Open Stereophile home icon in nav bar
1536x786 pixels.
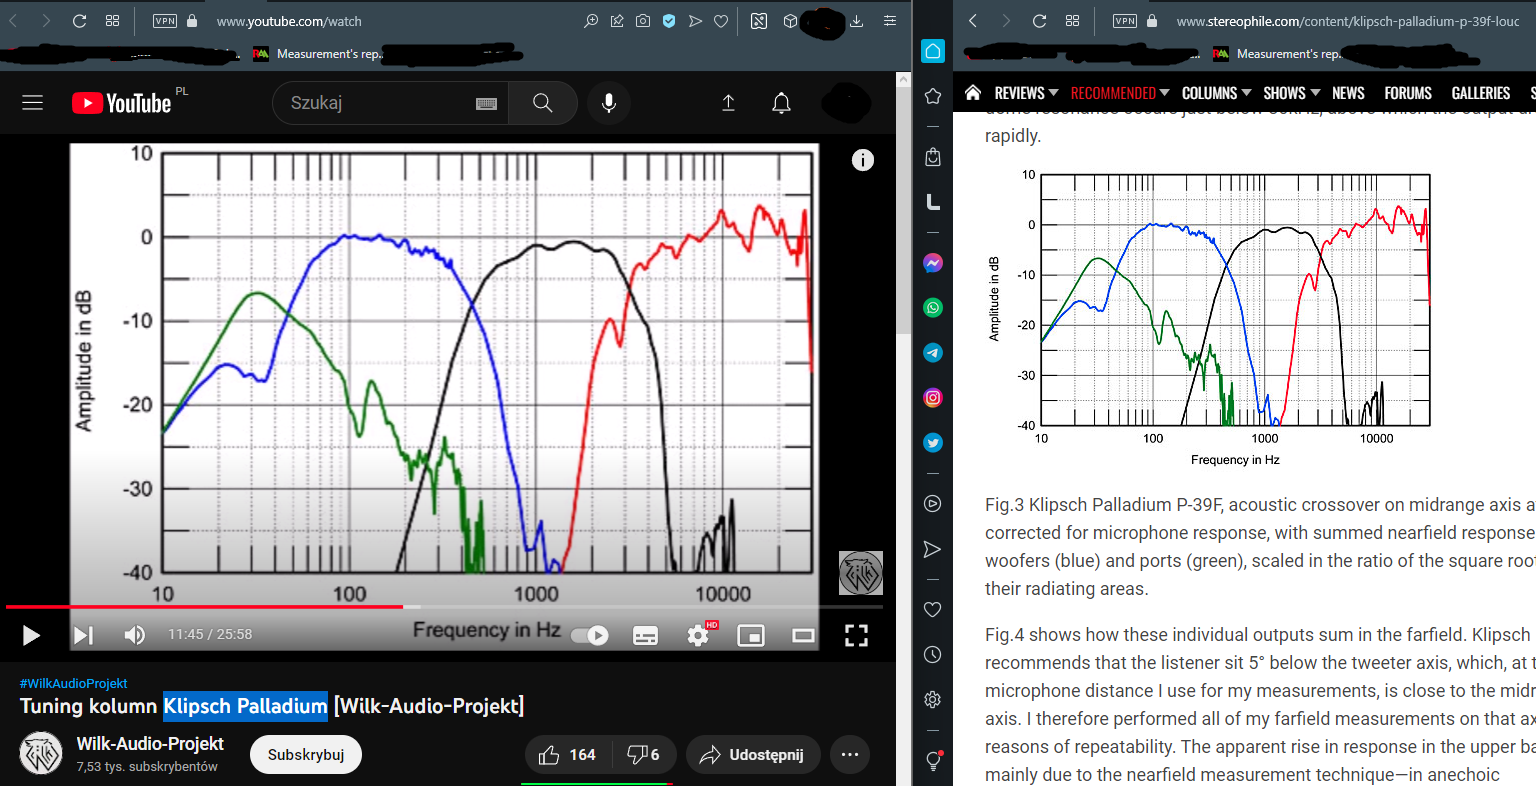pos(973,93)
